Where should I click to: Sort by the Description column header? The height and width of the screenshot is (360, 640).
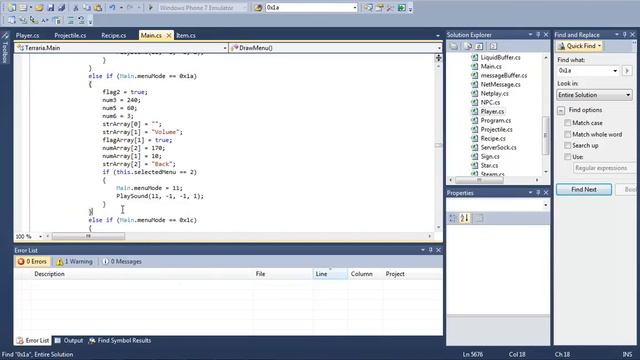(x=49, y=274)
